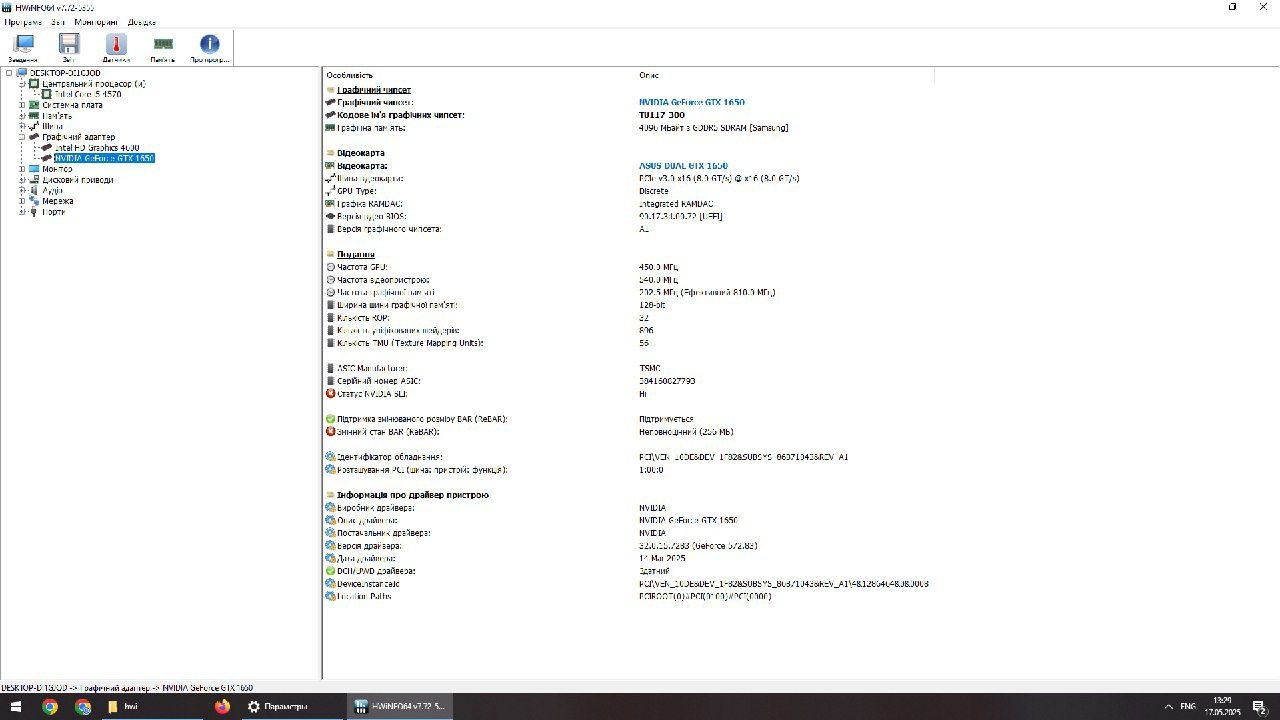The height and width of the screenshot is (720, 1280).
Task: Open the notification center icon
Action: (x=1259, y=706)
